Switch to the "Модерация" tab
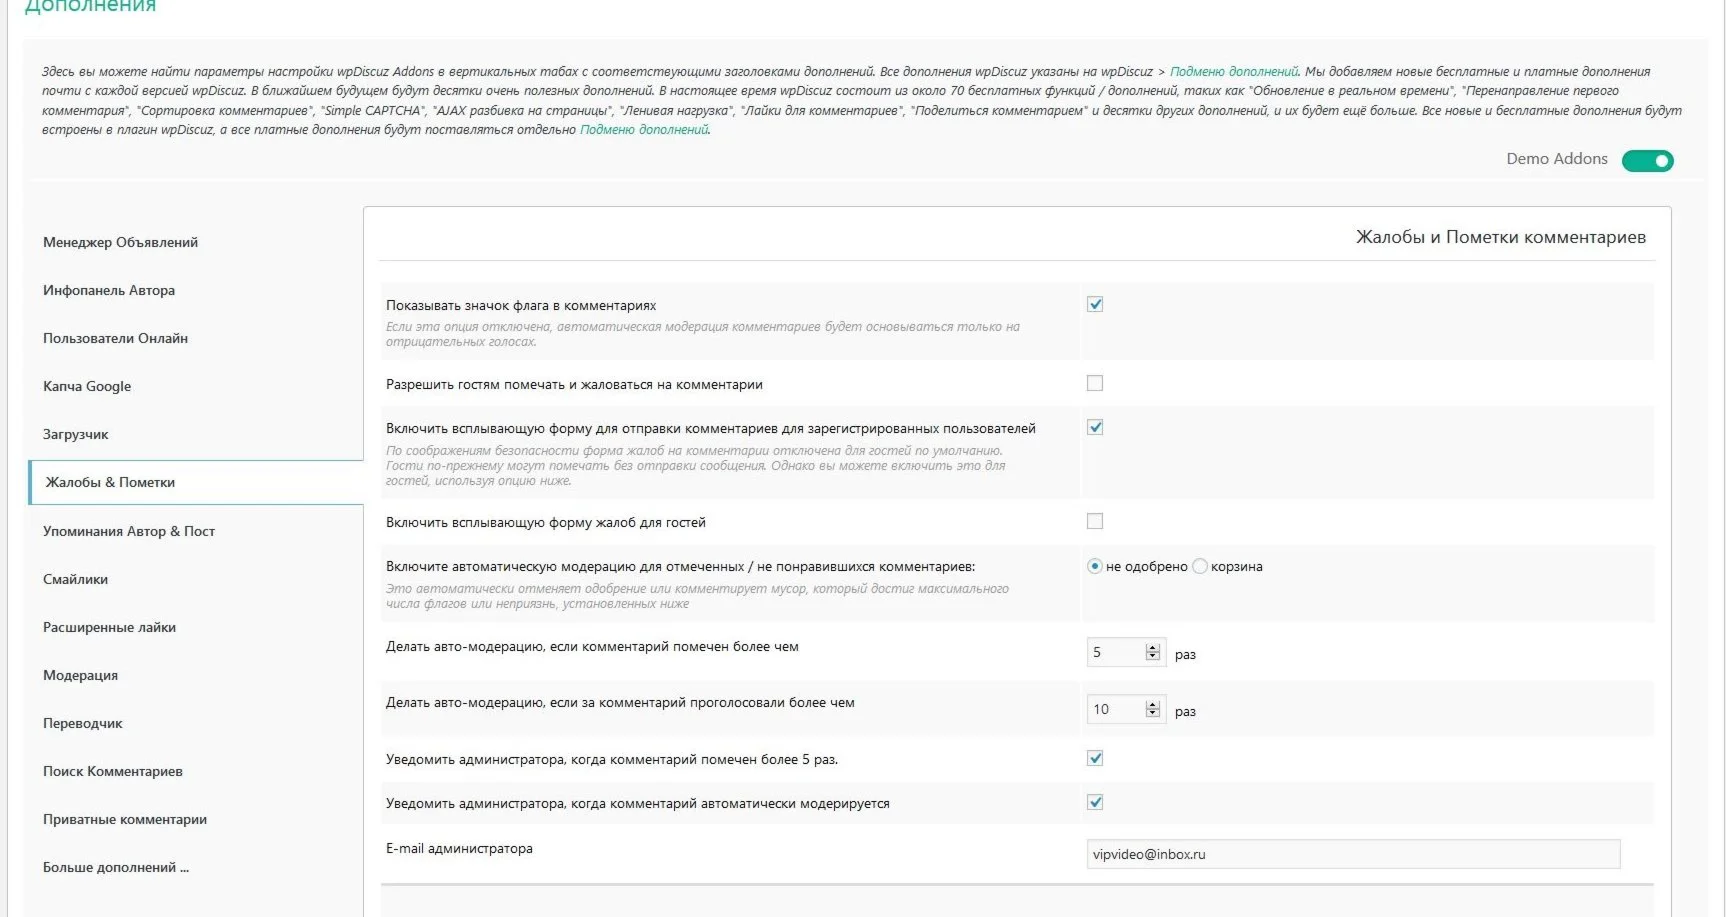Viewport: 1726px width, 917px height. tap(80, 675)
